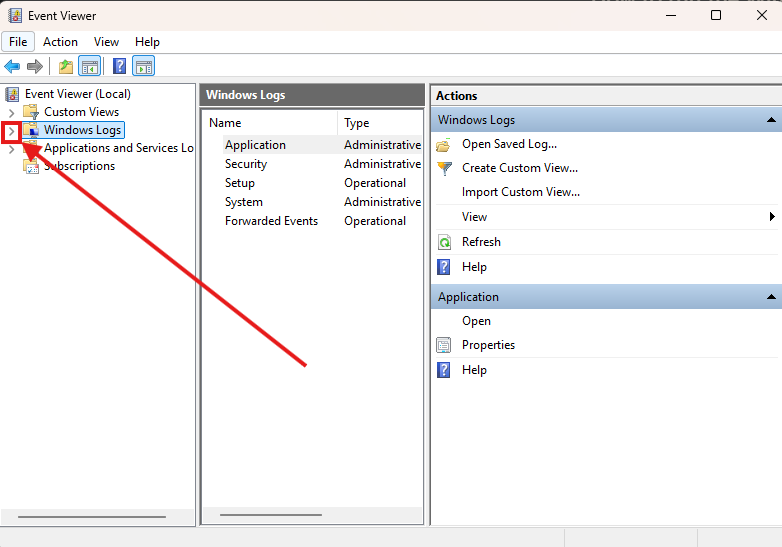Click the Properties icon in Actions

click(x=443, y=345)
